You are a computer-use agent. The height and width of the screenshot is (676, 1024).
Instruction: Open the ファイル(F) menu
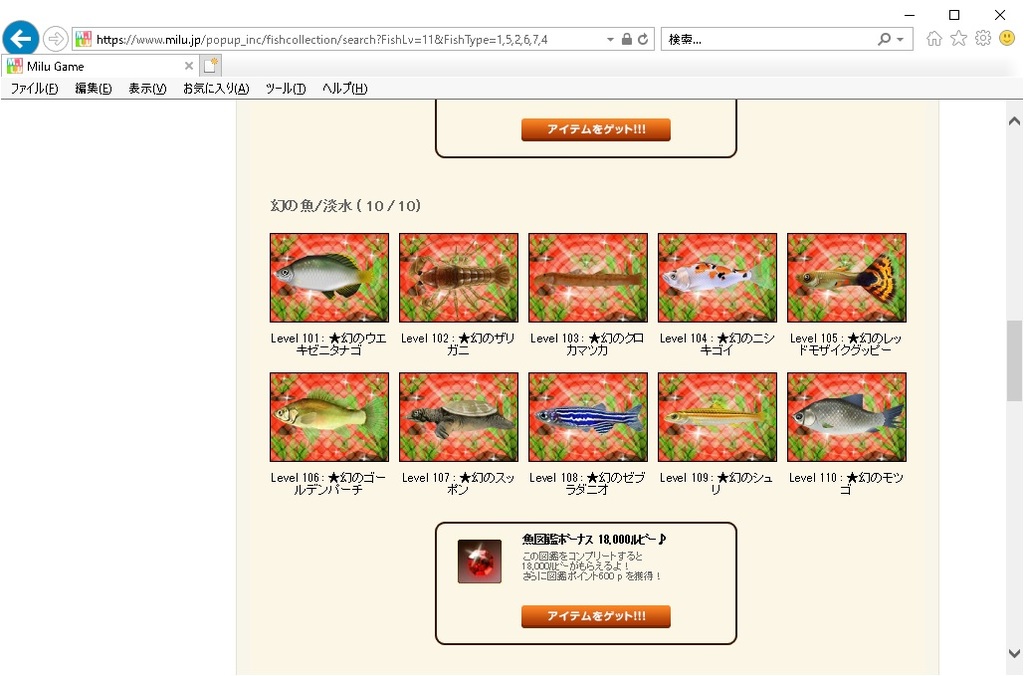(x=34, y=89)
